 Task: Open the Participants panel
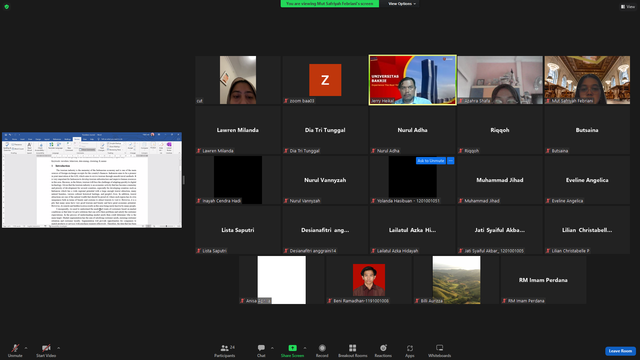224,350
